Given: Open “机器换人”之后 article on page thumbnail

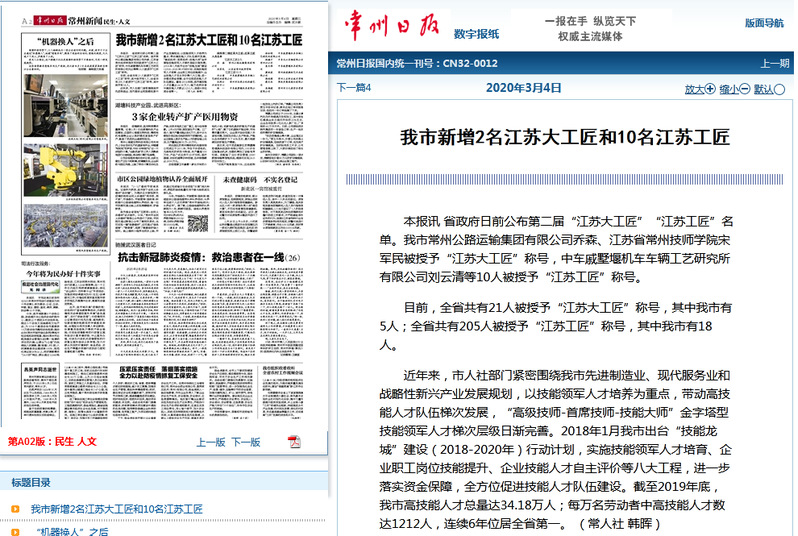Looking at the screenshot, I should click(66, 41).
